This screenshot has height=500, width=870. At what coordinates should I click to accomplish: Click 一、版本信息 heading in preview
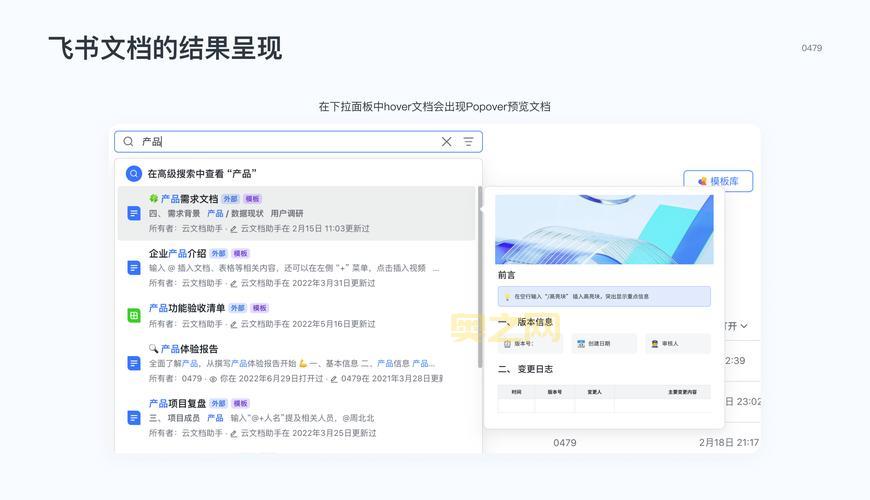point(525,322)
